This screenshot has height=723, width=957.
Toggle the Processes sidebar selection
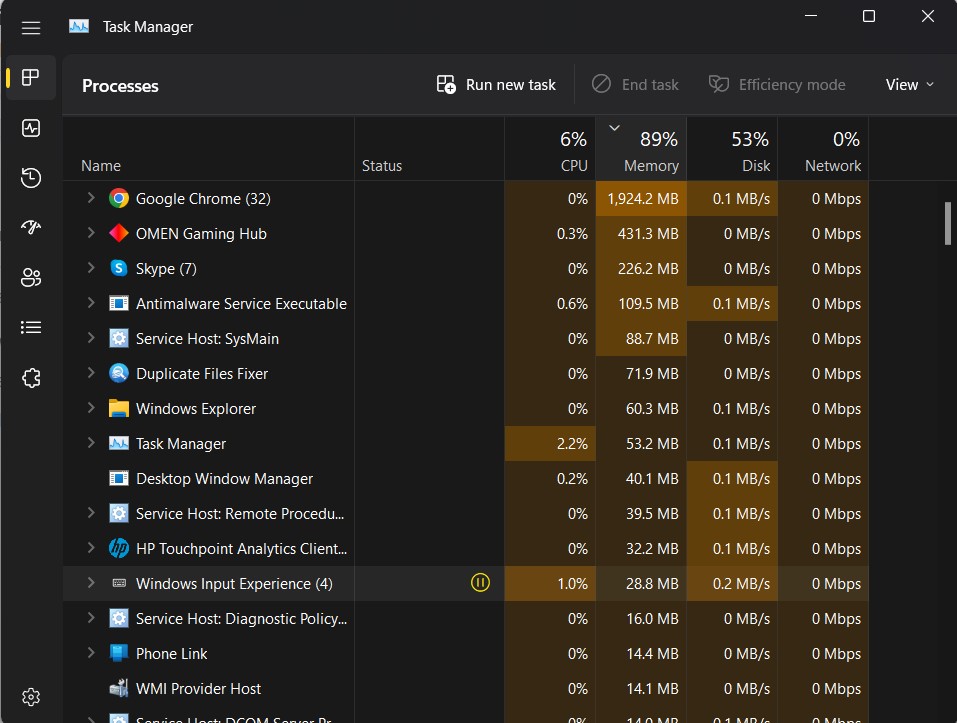pos(30,77)
